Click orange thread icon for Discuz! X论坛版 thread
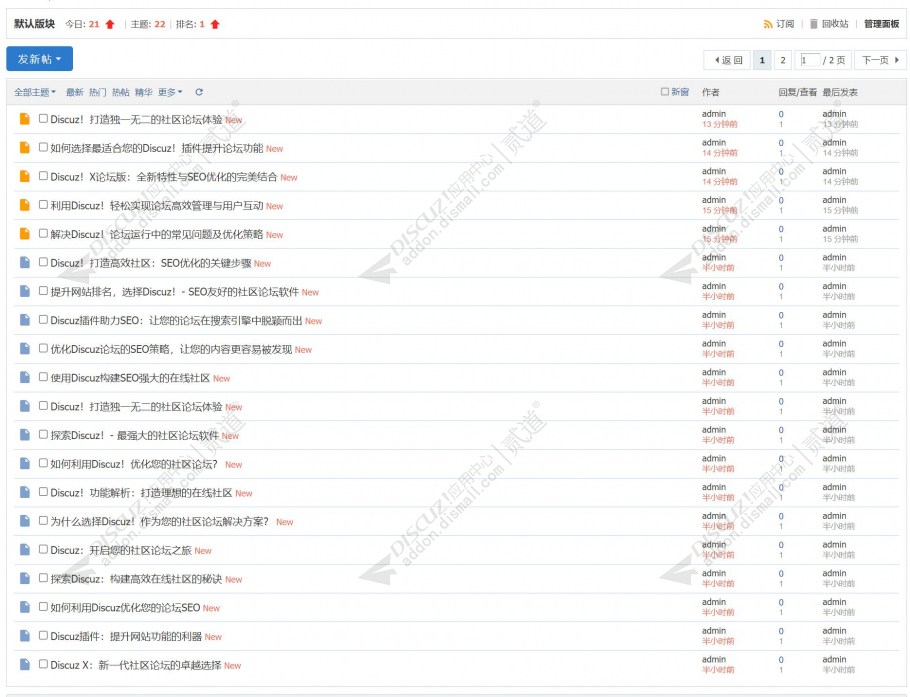Viewport: 910px width, 697px height. tap(24, 176)
